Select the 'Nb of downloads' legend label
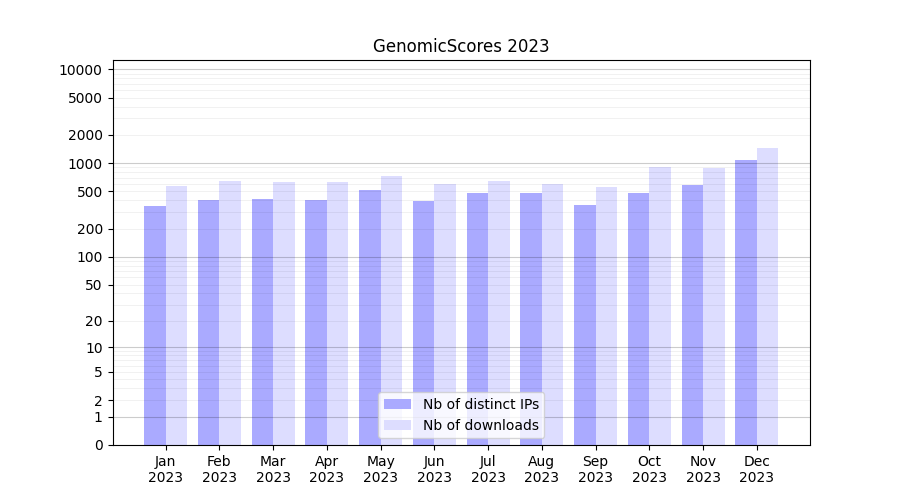900x500 pixels. pos(480,425)
